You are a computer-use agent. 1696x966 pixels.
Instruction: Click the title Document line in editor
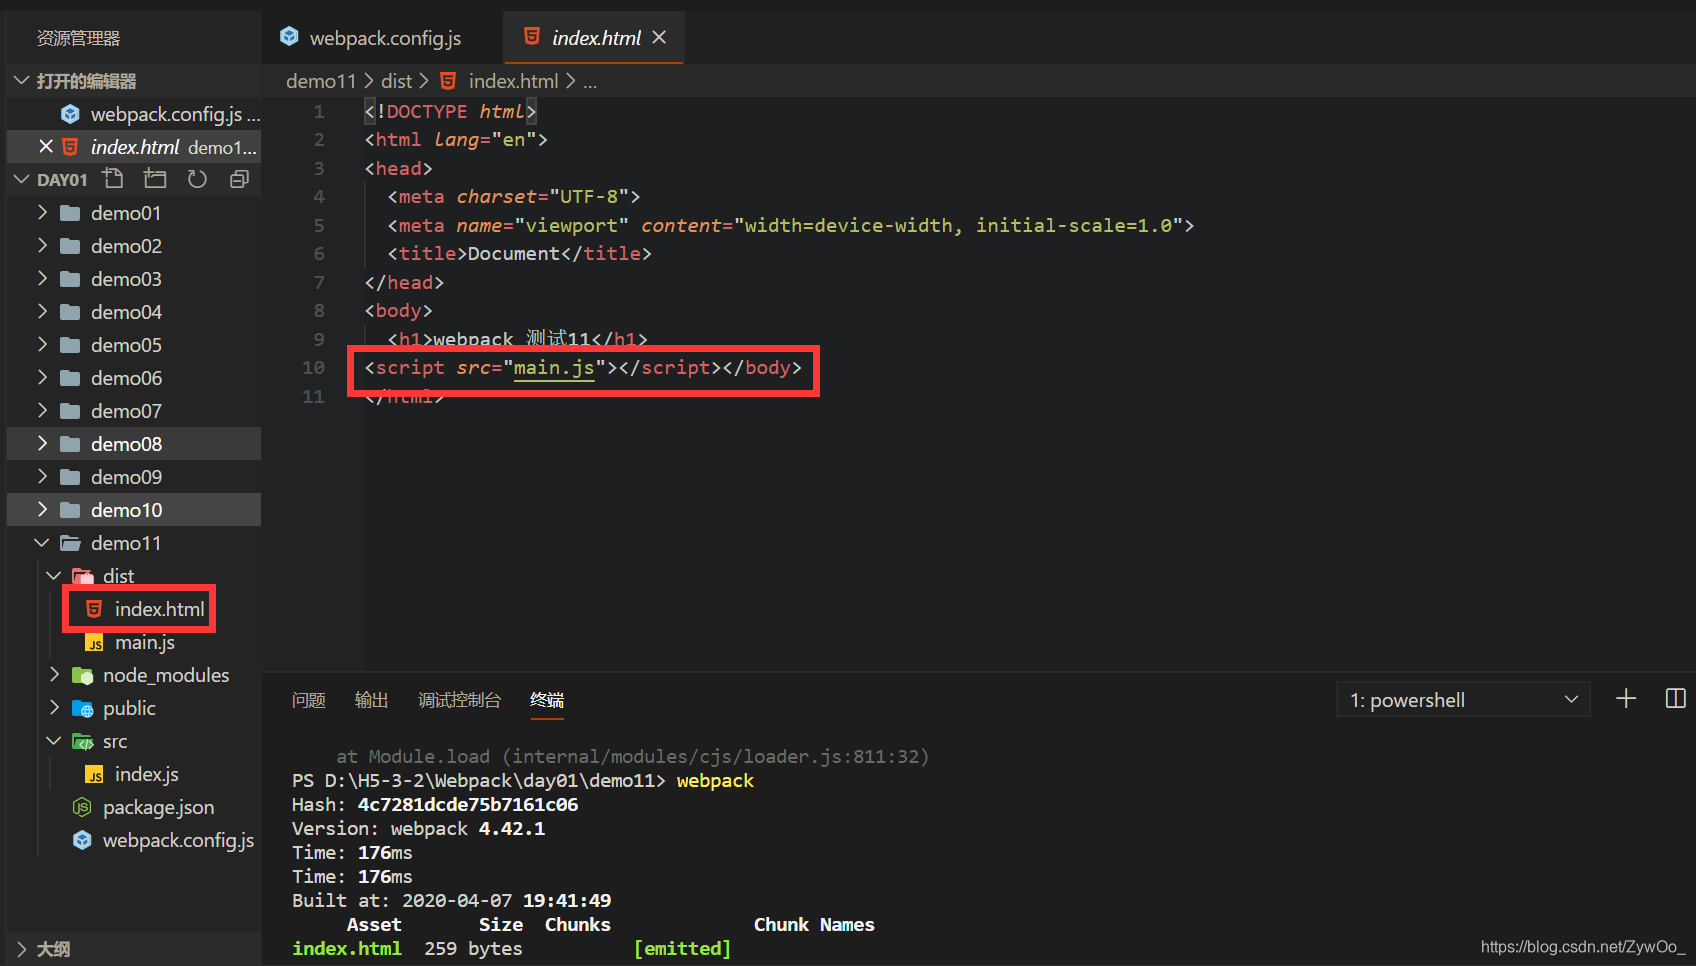[x=519, y=254]
